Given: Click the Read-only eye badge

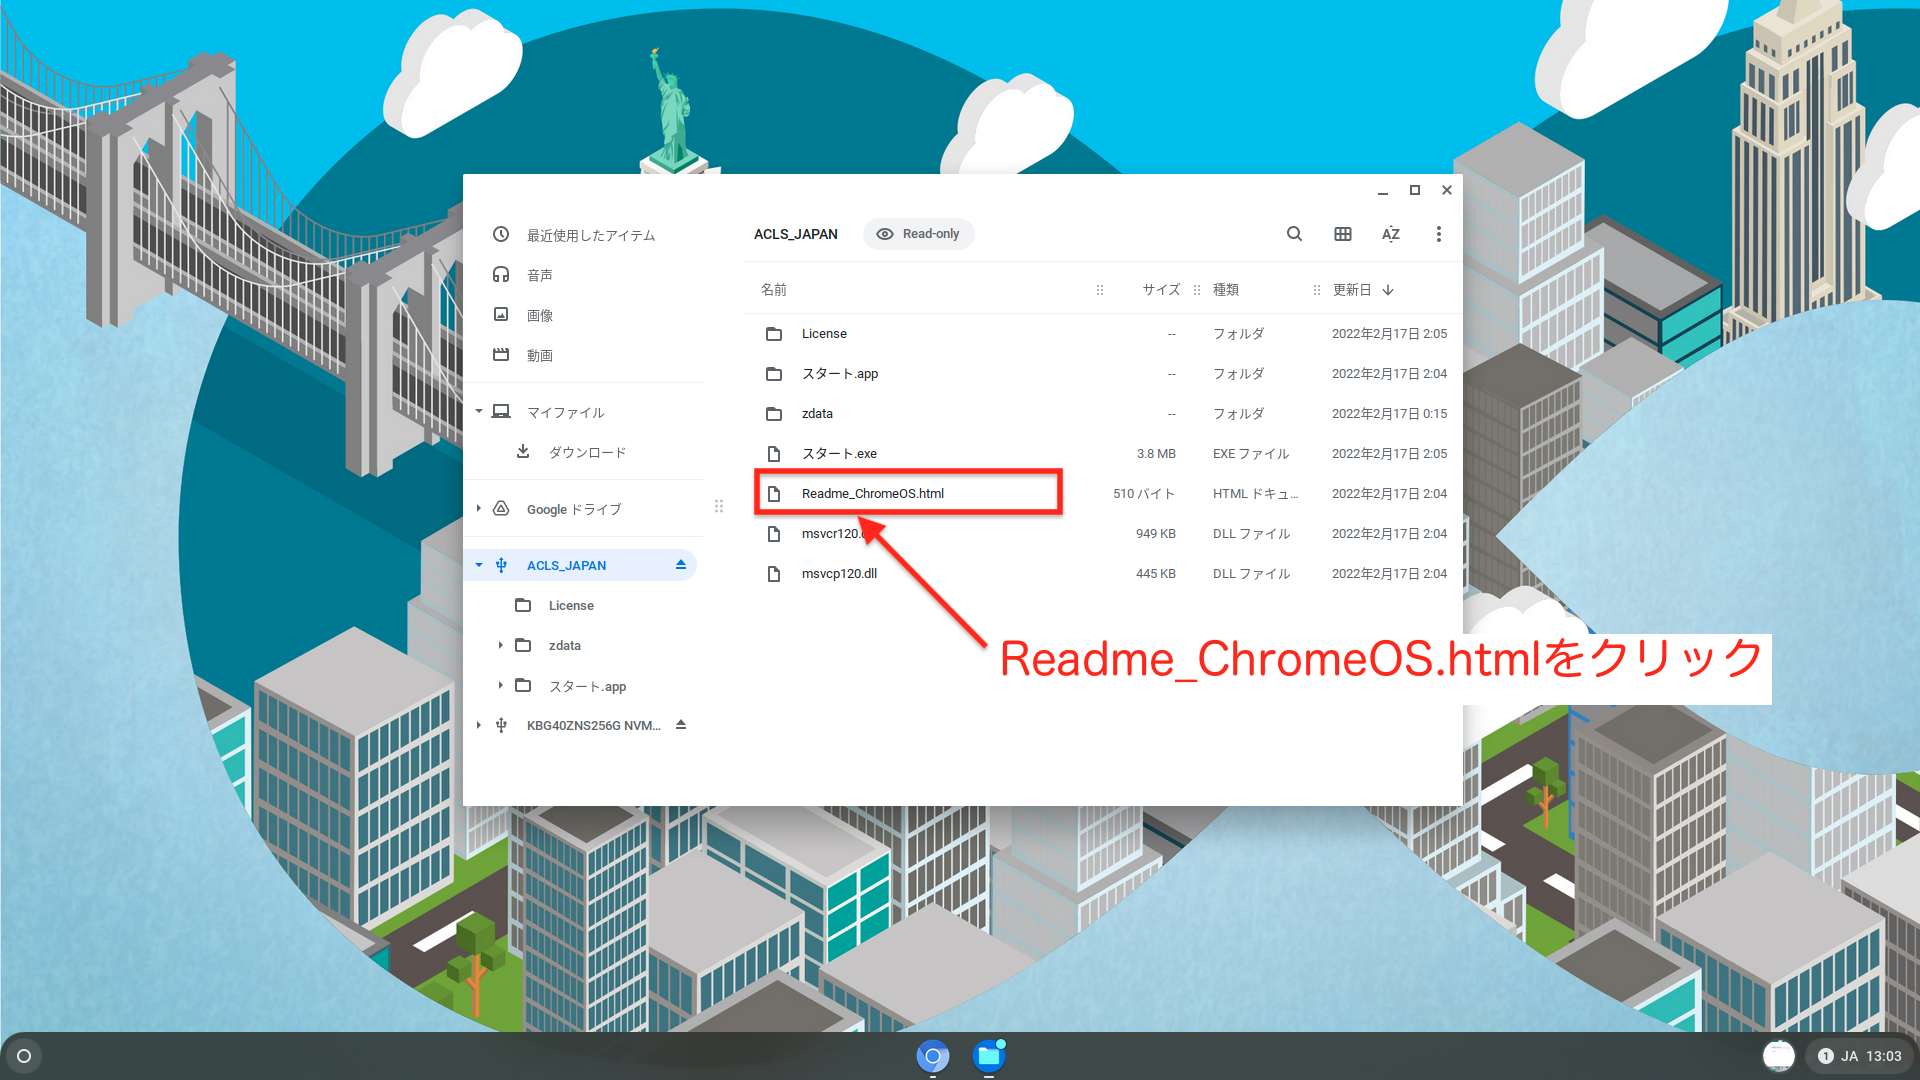Looking at the screenshot, I should tap(918, 234).
